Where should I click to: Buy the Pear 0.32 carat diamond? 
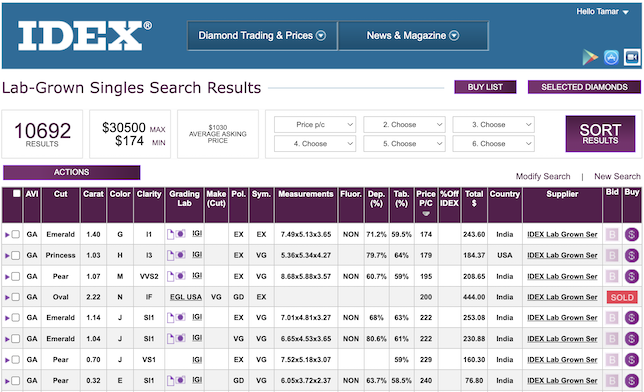632,380
